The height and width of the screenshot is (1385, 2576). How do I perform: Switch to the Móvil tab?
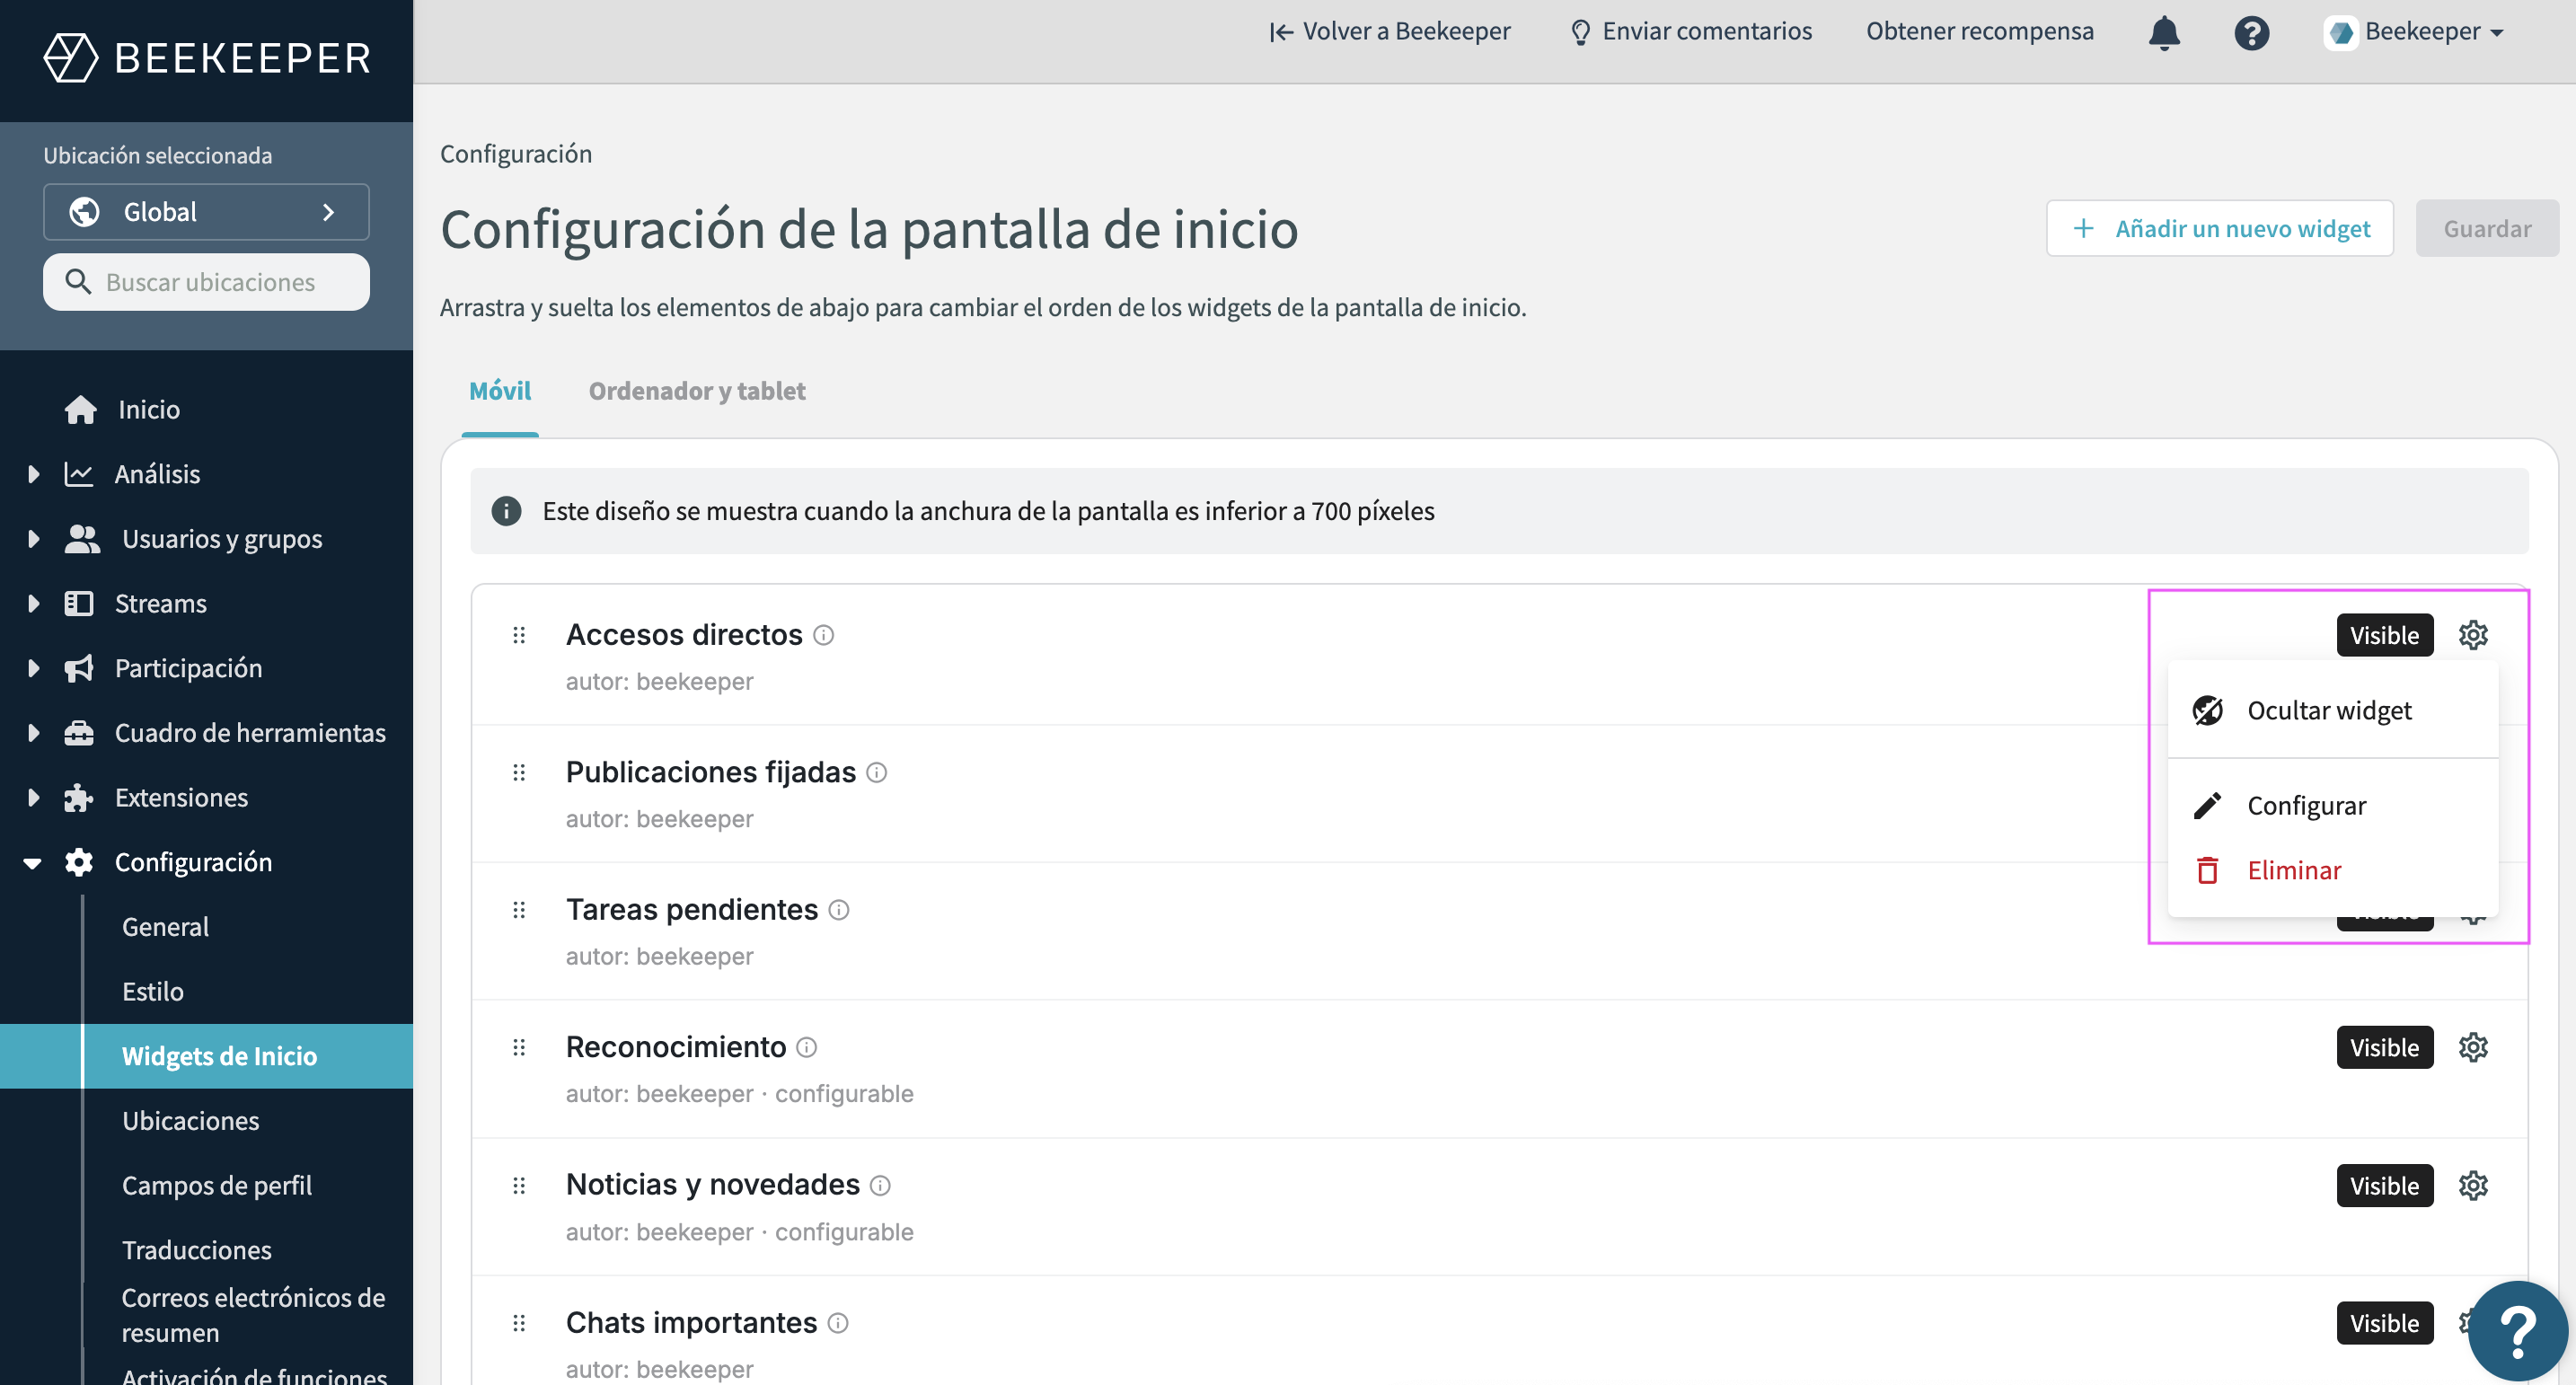pyautogui.click(x=500, y=390)
